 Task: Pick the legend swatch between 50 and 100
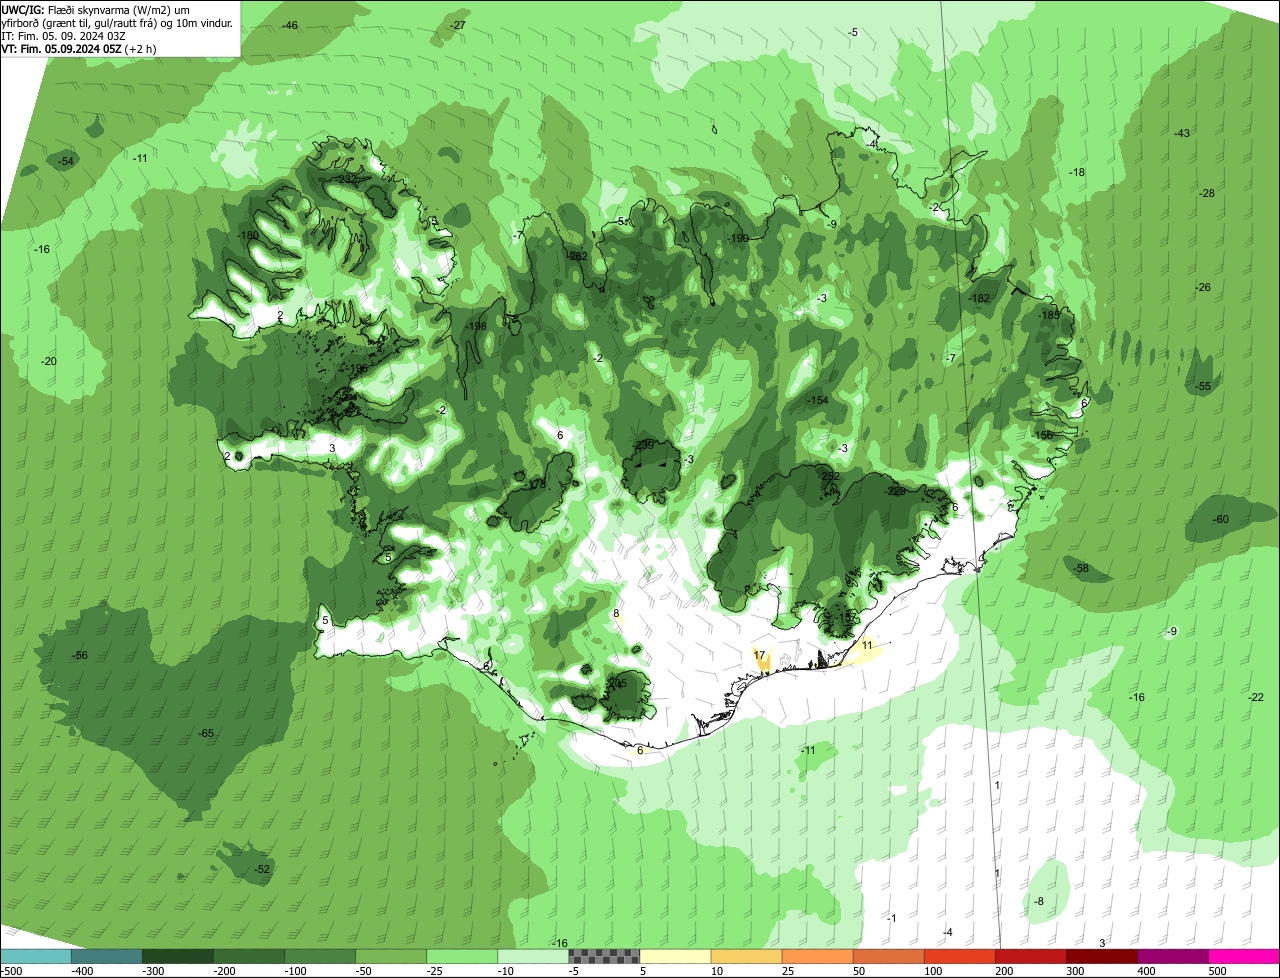click(888, 956)
